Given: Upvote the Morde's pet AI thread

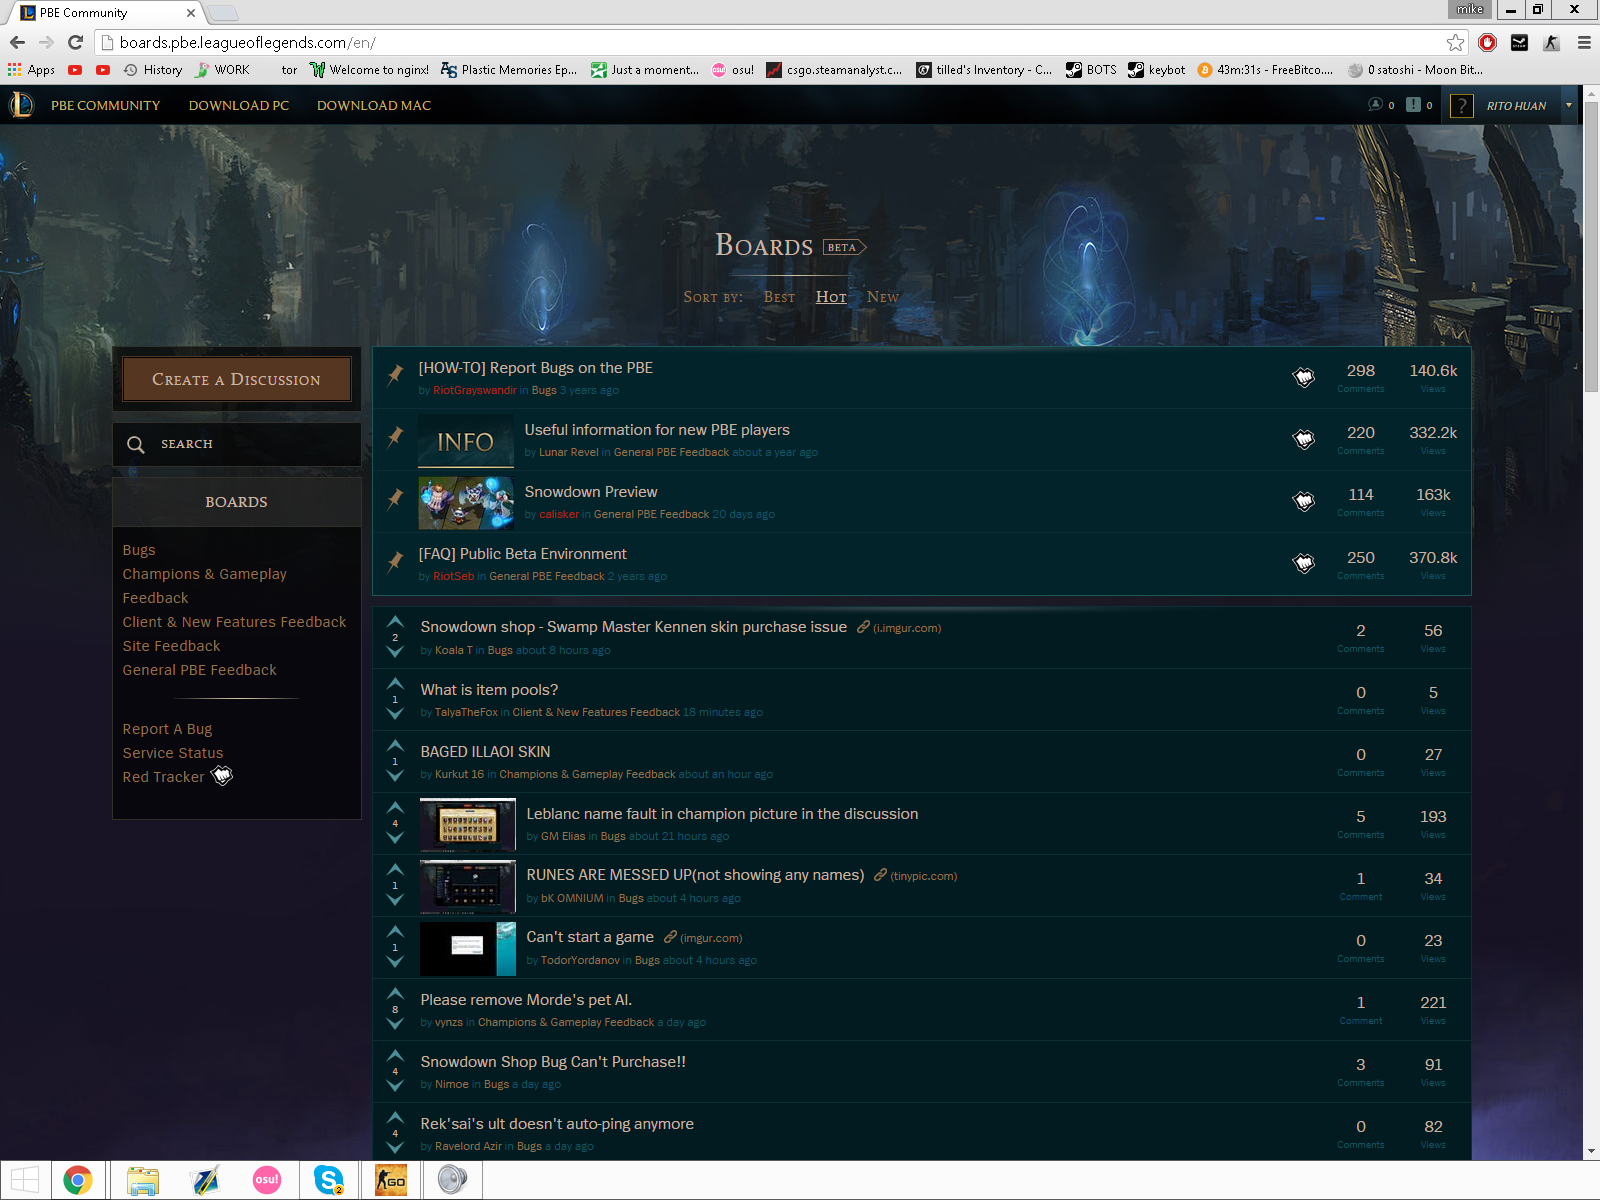Looking at the screenshot, I should pos(395,994).
